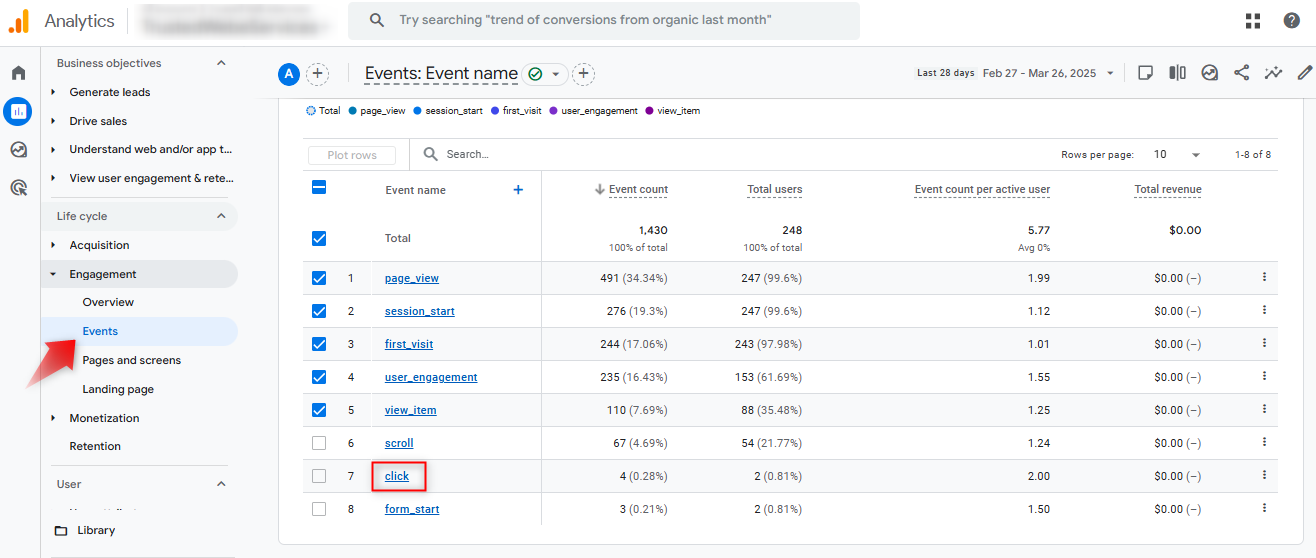Image resolution: width=1316 pixels, height=558 pixels.
Task: Expand Acquisition
Action: click(x=53, y=245)
